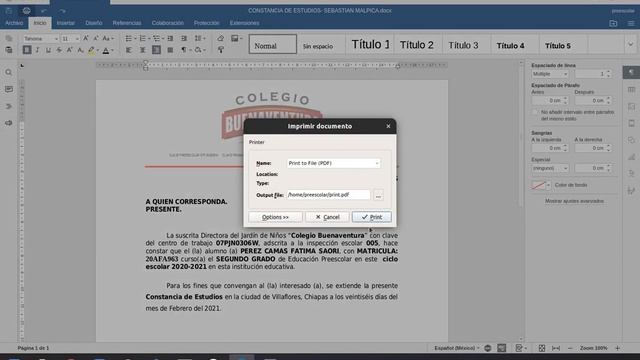Click the Copy icon in toolbar
This screenshot has height=360, width=640.
coord(9,38)
